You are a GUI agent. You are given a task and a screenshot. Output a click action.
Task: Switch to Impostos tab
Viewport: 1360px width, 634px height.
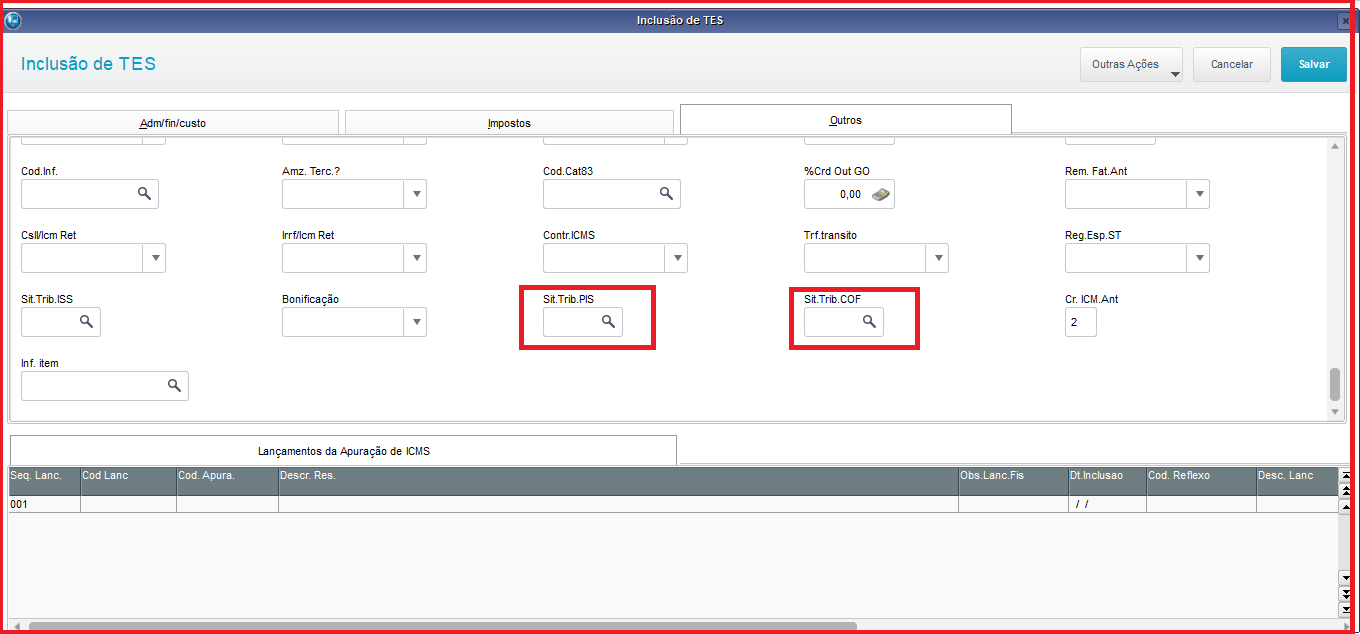[x=509, y=122]
